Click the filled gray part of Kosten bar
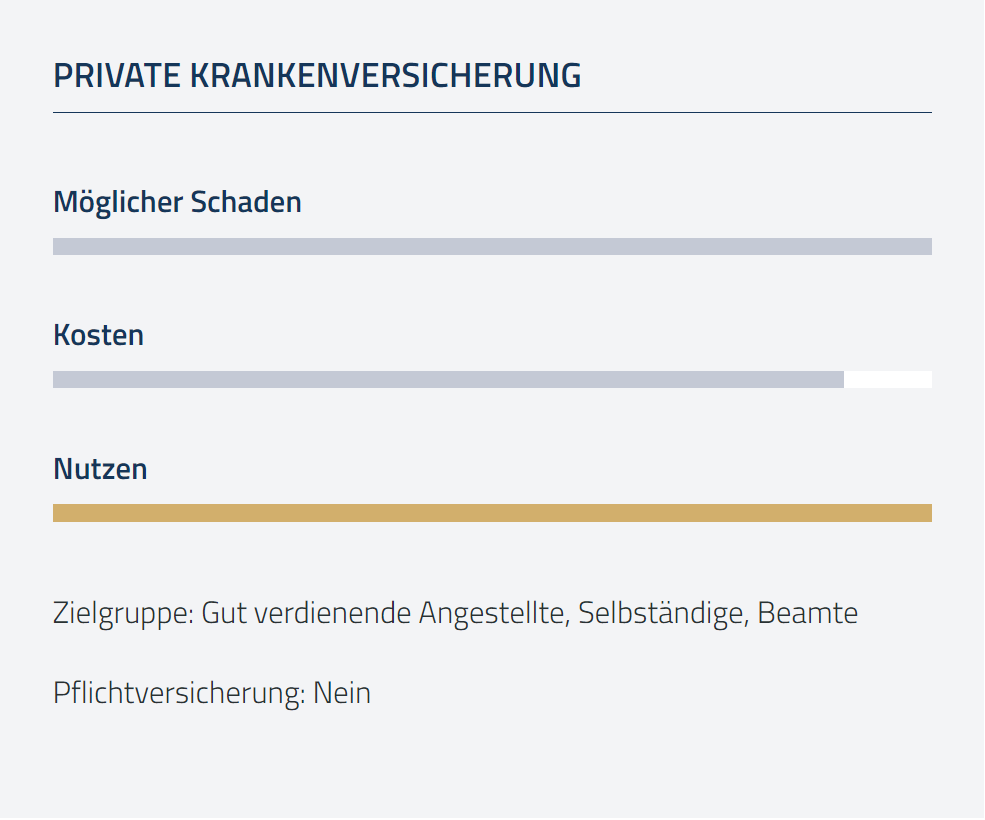Screen dimensions: 985x820 coord(449,380)
